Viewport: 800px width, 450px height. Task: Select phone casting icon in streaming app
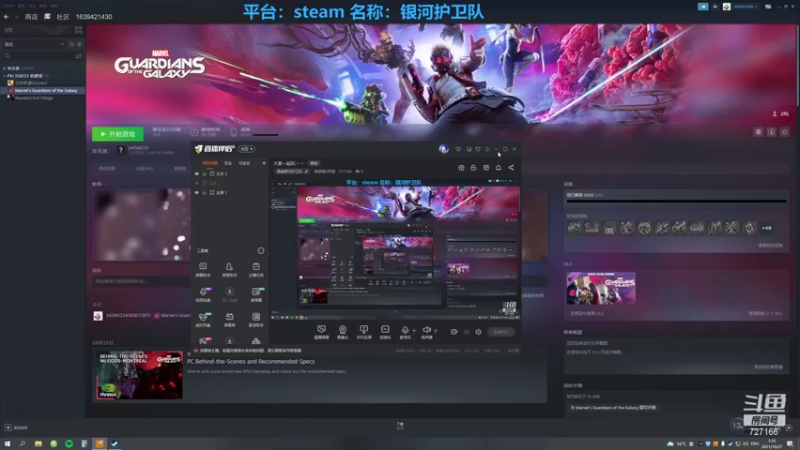coord(364,330)
